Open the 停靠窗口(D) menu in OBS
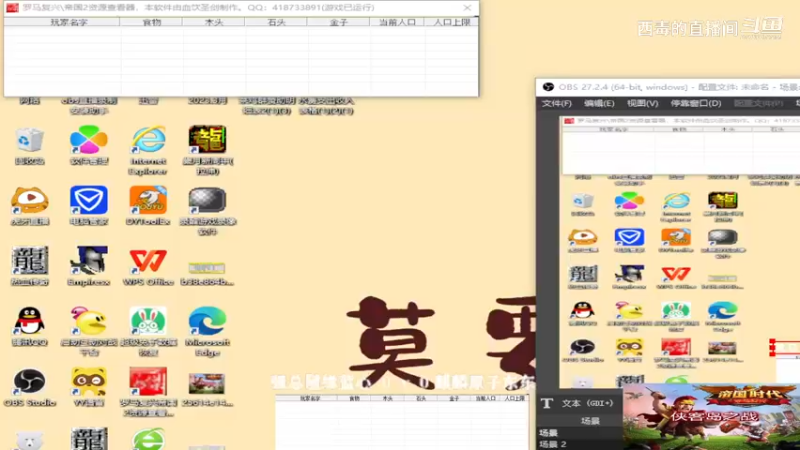 point(695,103)
